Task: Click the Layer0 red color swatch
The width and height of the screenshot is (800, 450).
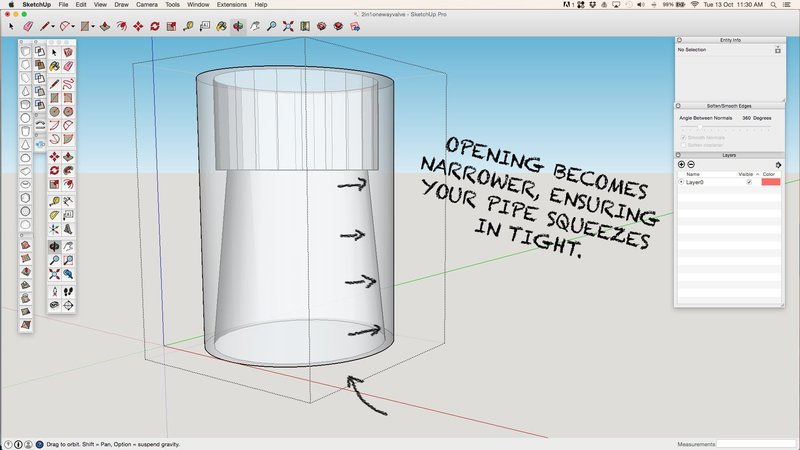Action: (770, 182)
